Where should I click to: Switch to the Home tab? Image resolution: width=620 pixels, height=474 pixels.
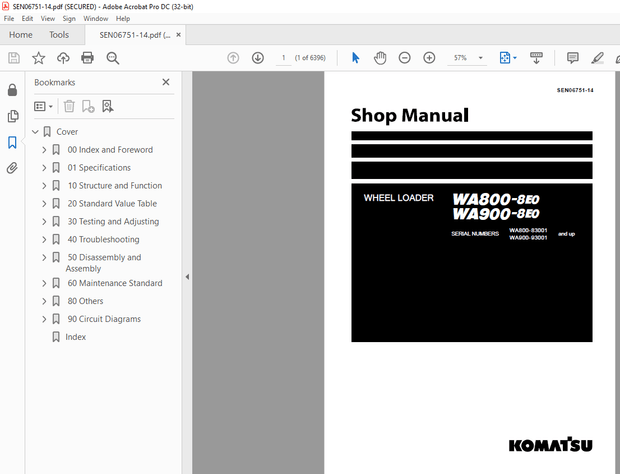pyautogui.click(x=21, y=35)
